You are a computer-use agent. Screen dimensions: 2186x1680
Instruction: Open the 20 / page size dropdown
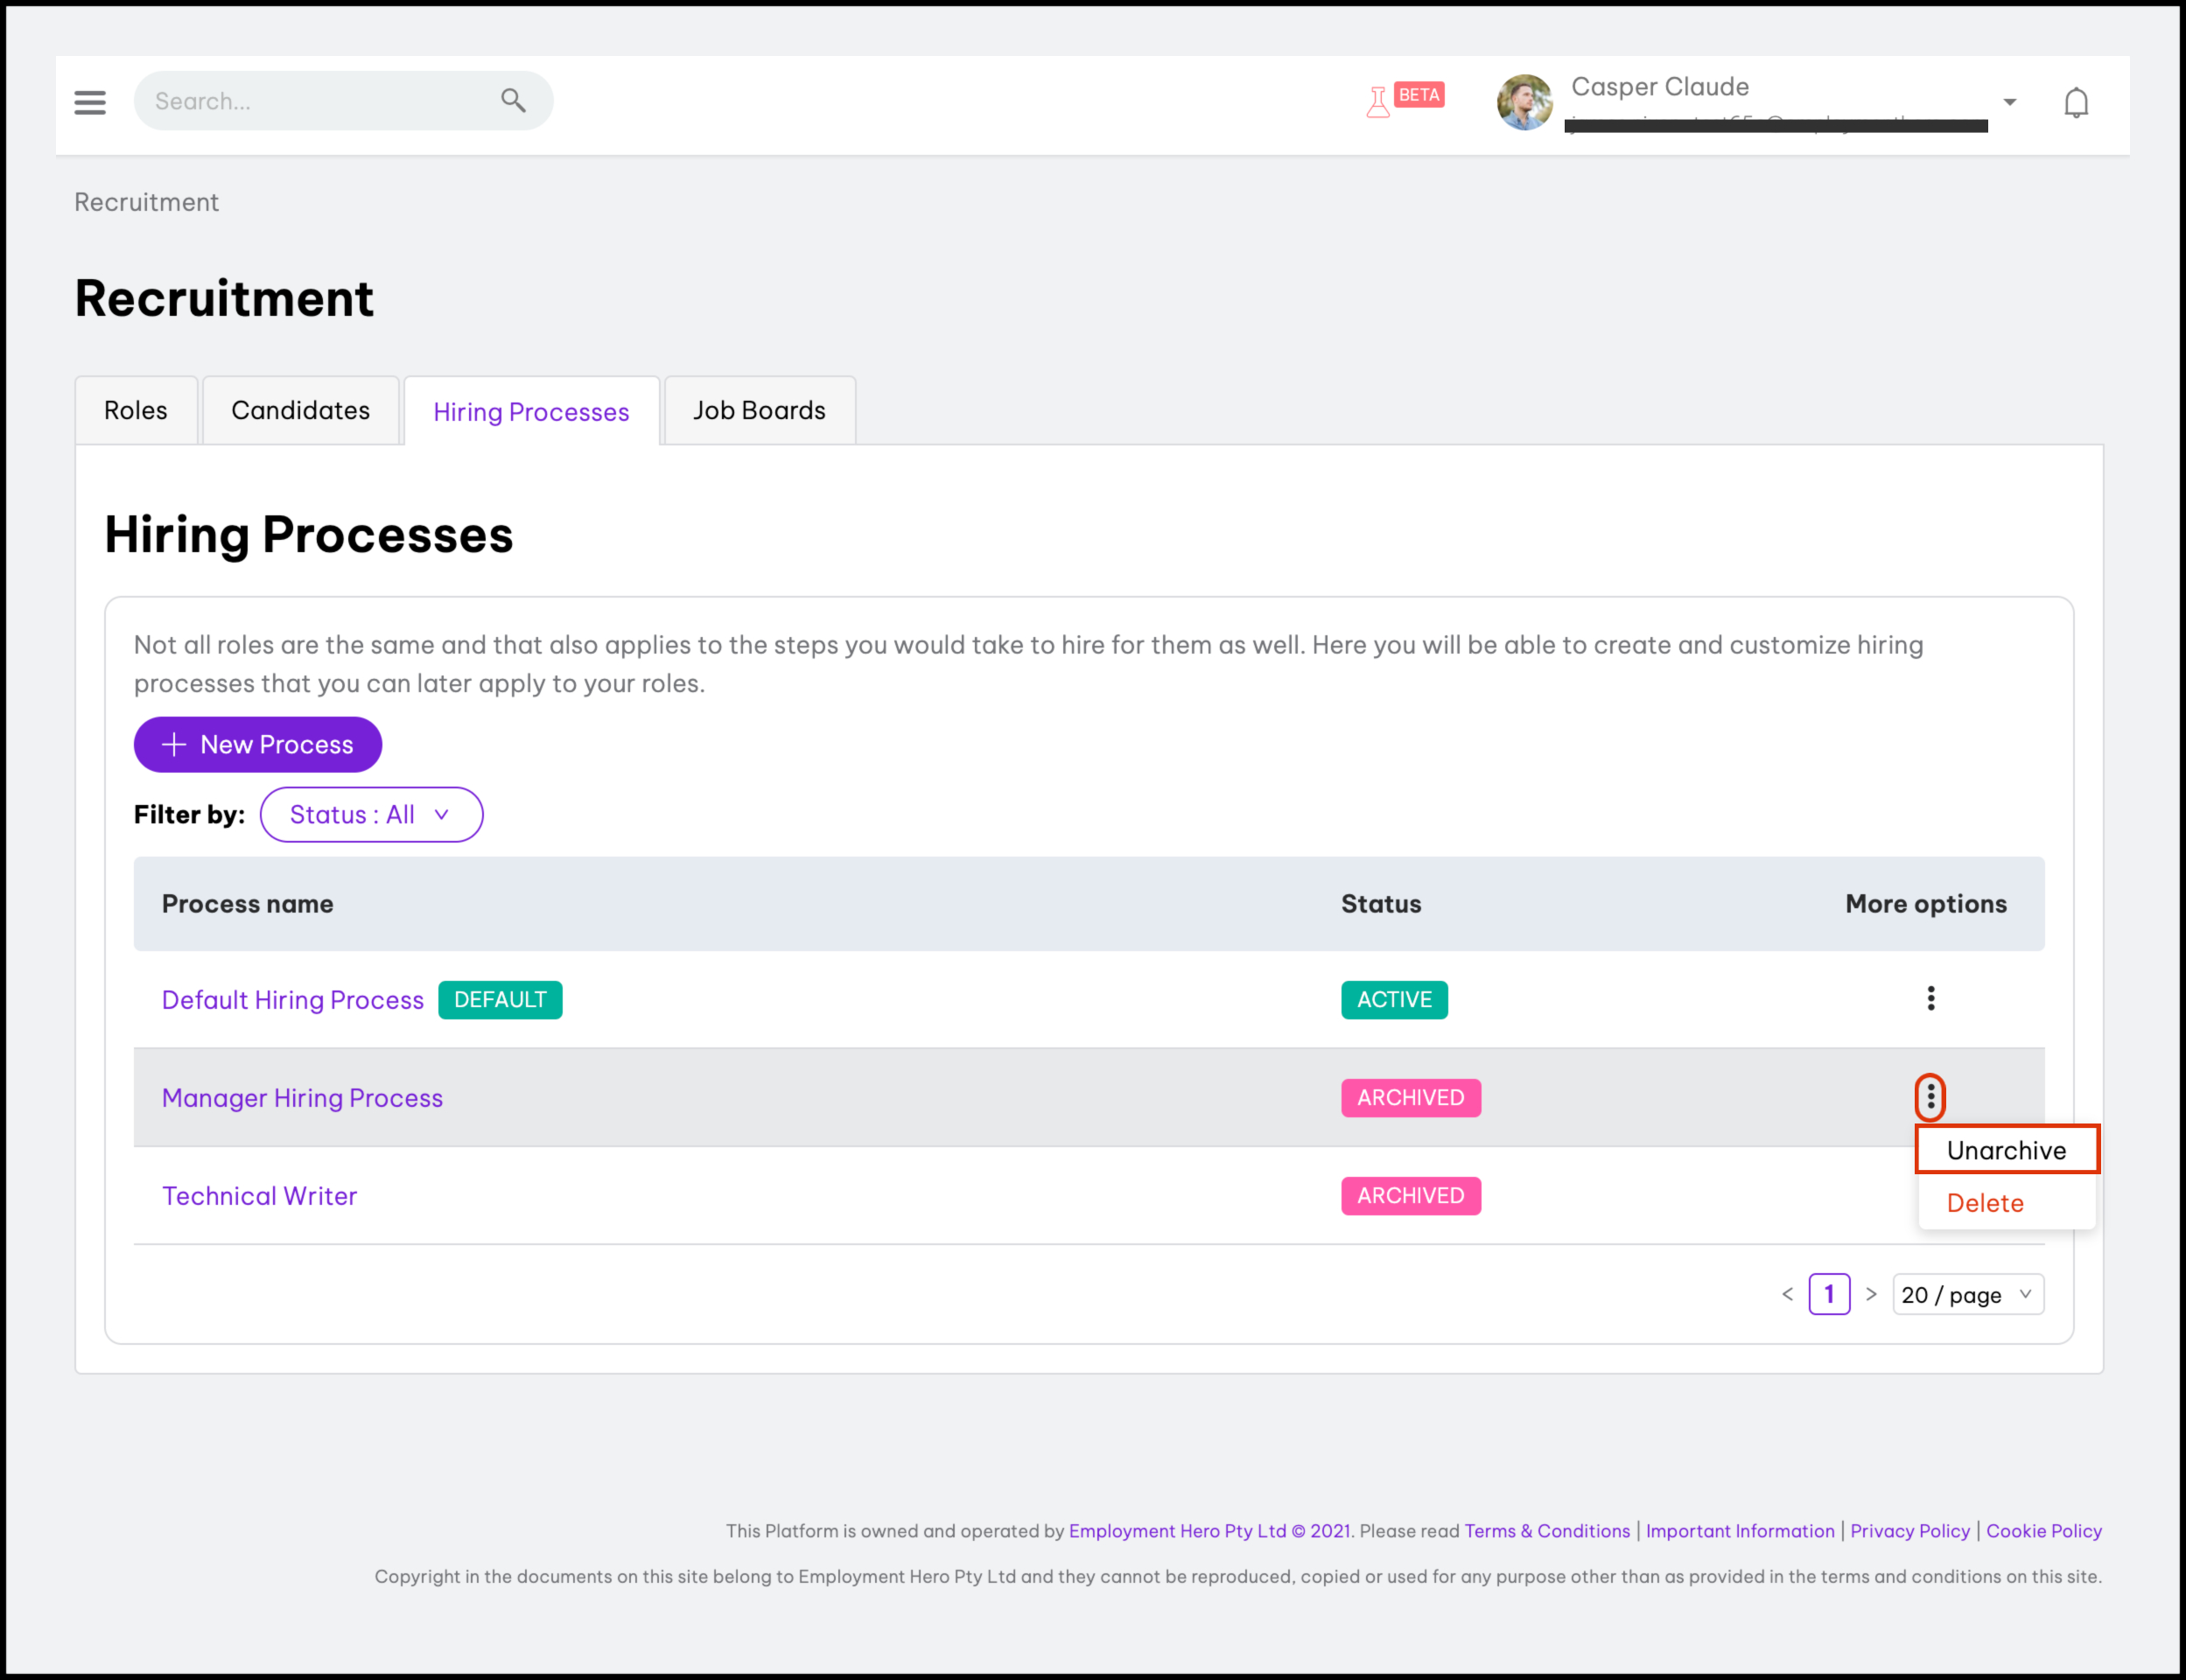point(1967,1294)
